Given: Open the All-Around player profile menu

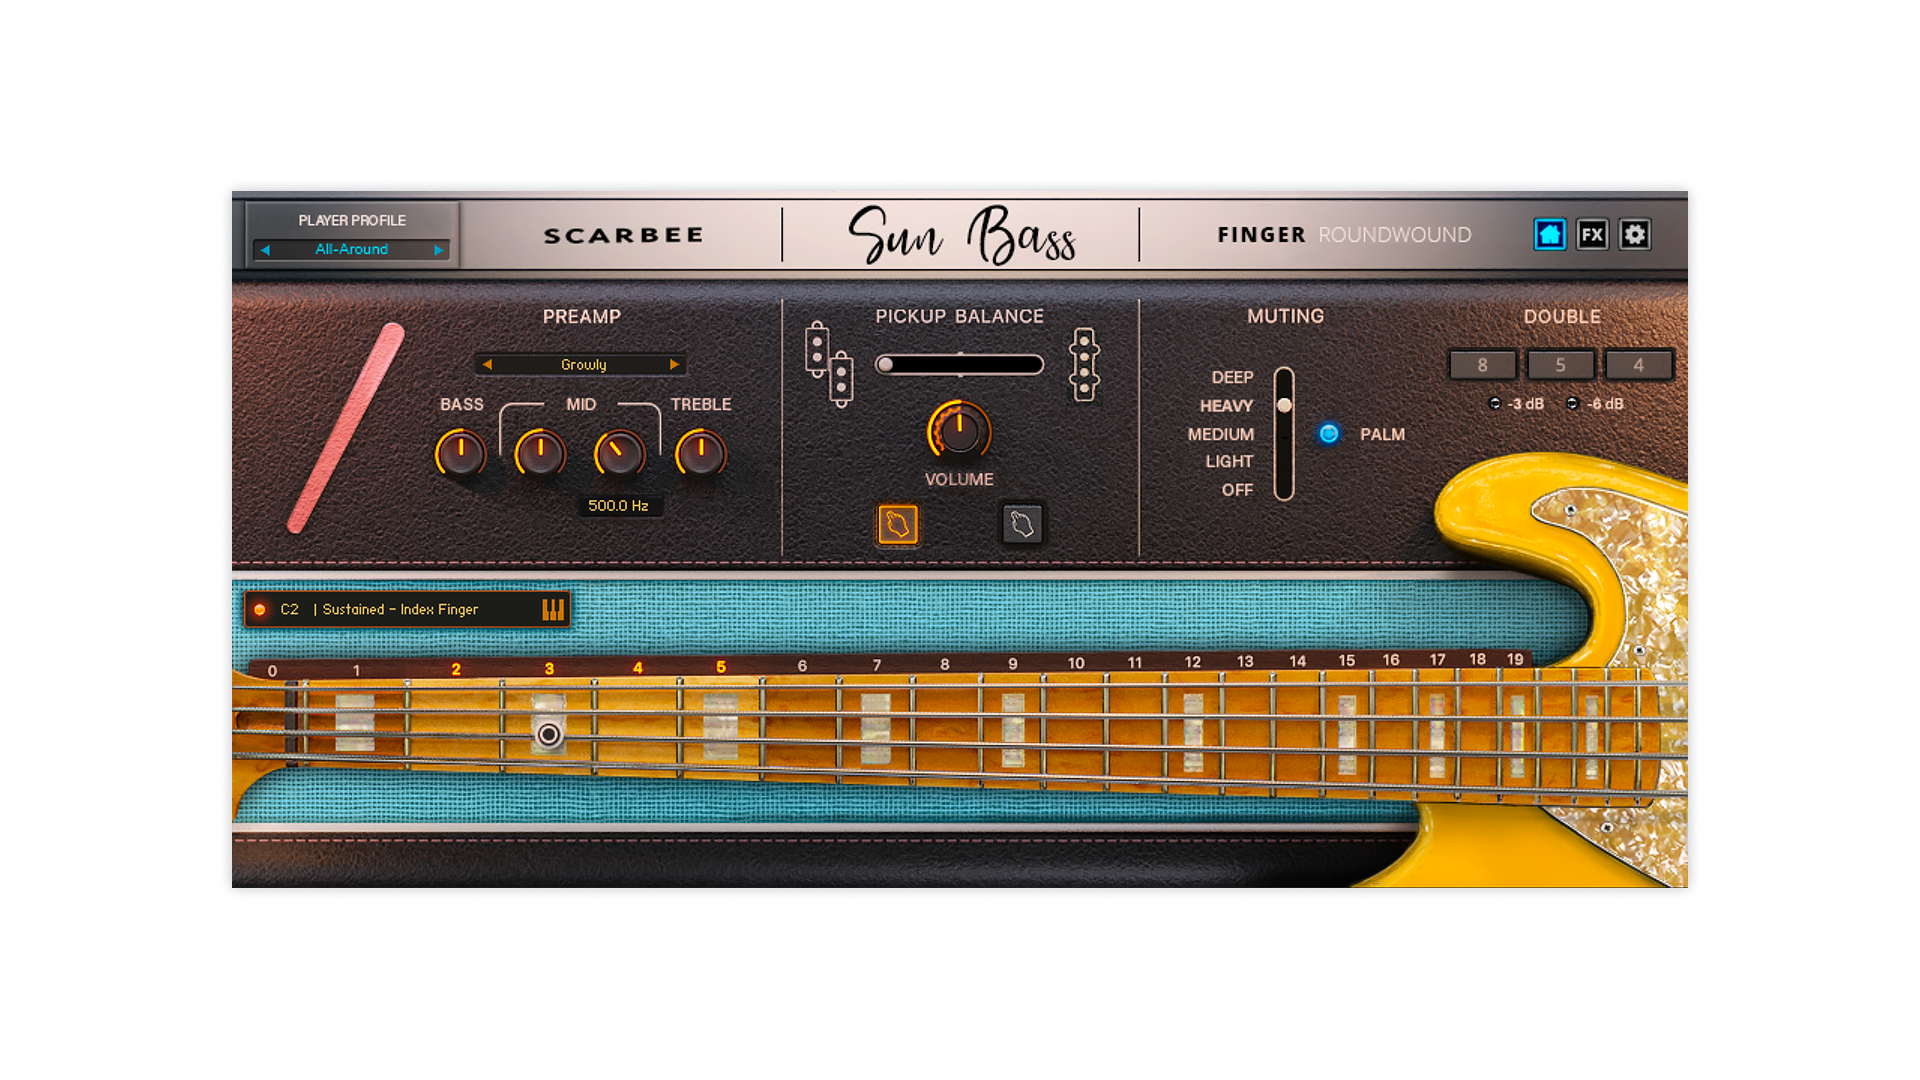Looking at the screenshot, I should point(351,250).
